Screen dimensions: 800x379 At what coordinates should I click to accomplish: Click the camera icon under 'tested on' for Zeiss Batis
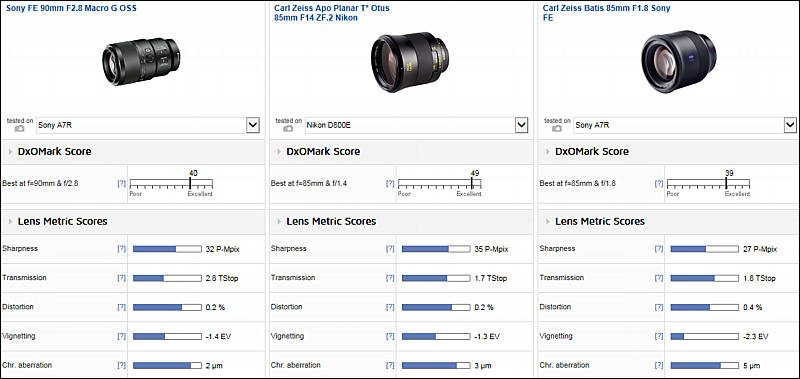(557, 129)
